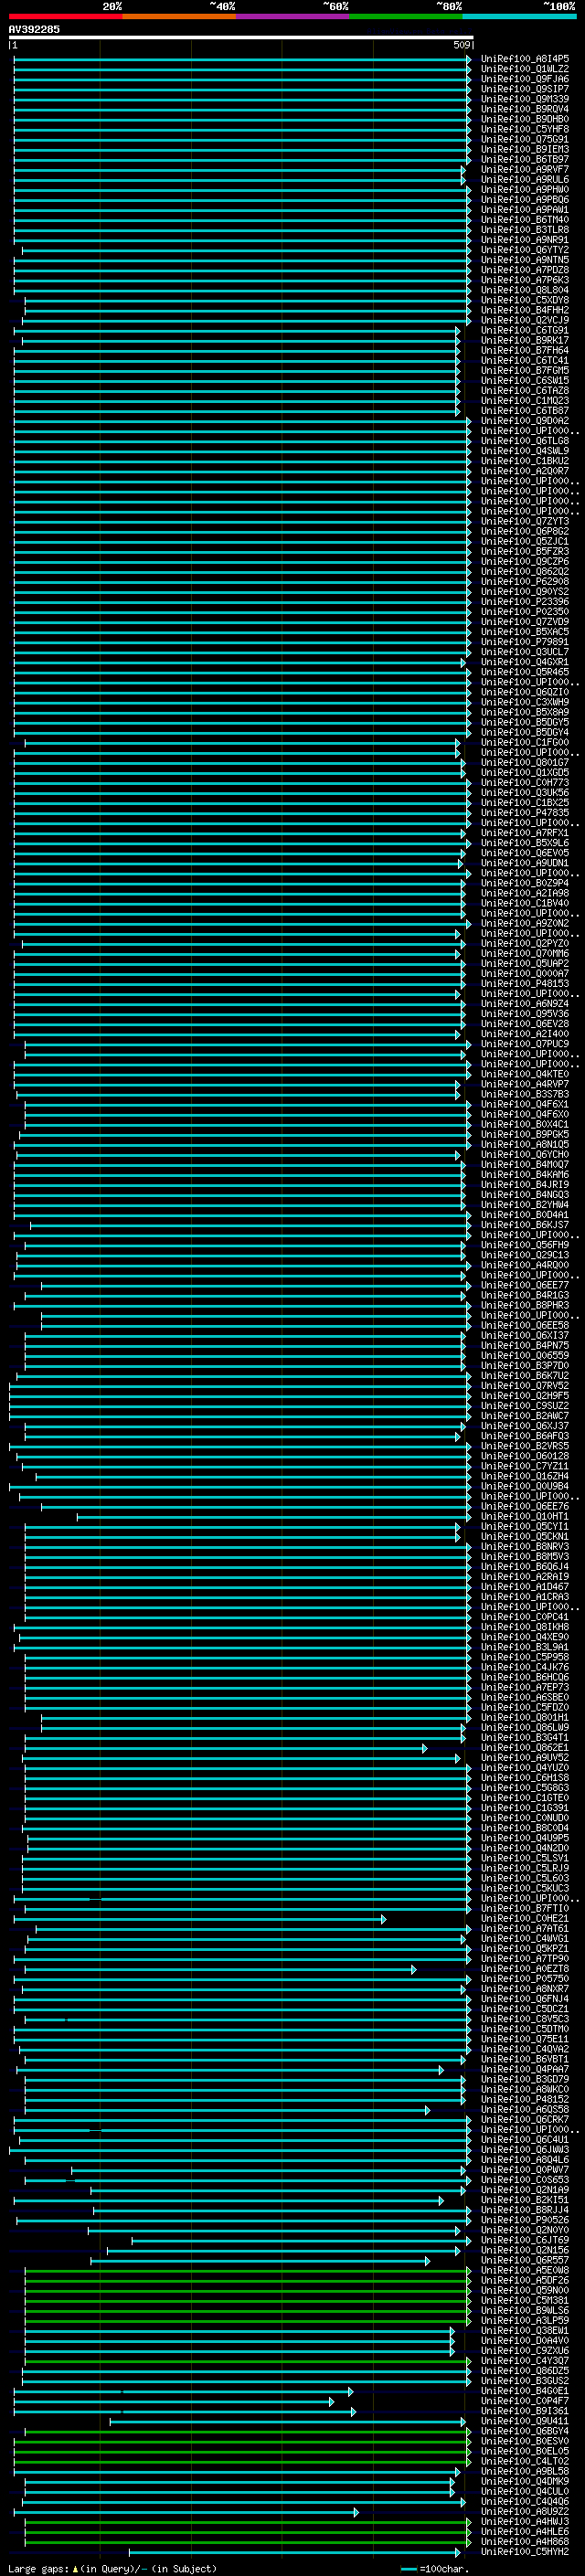Image resolution: width=585 pixels, height=2576 pixels.
Task: Click label UniRef100_B6TM40
Action: [525, 220]
